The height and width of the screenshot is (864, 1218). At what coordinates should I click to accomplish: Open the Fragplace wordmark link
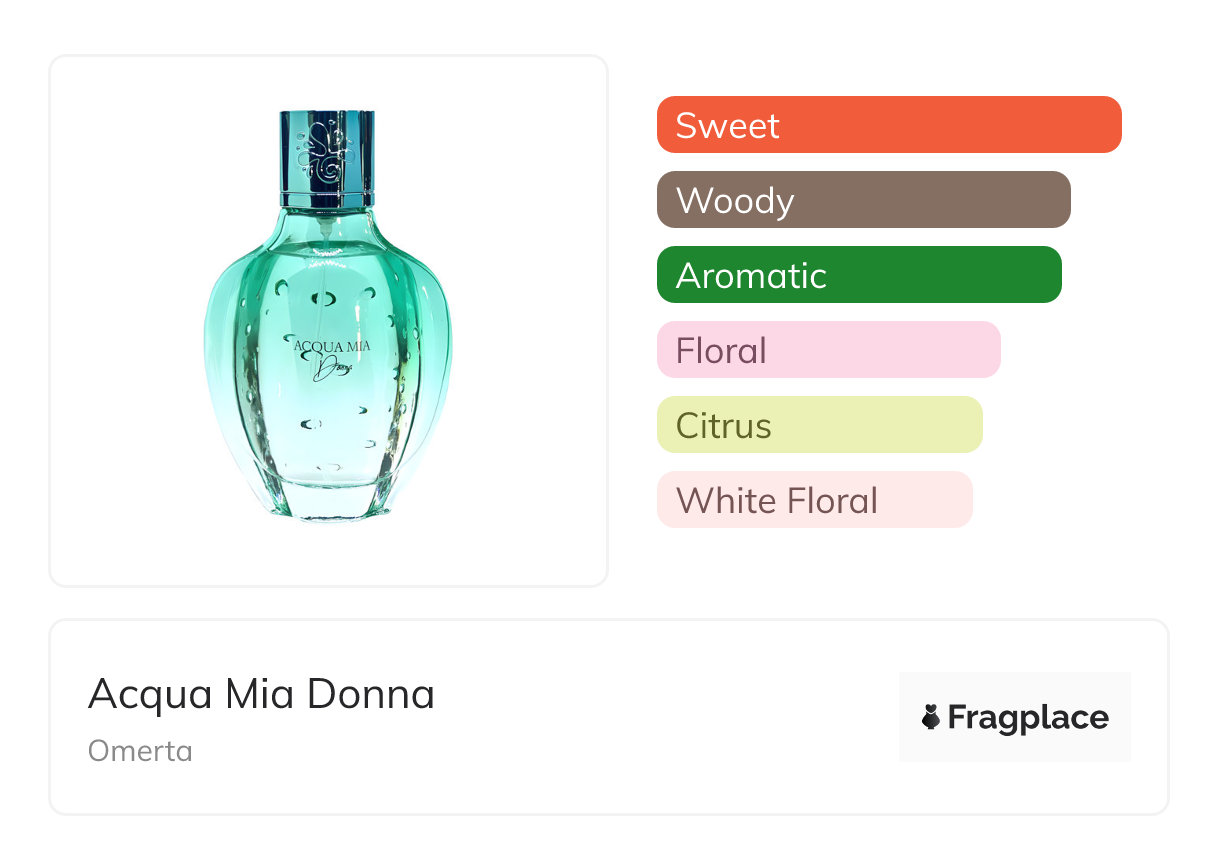[x=1028, y=717]
